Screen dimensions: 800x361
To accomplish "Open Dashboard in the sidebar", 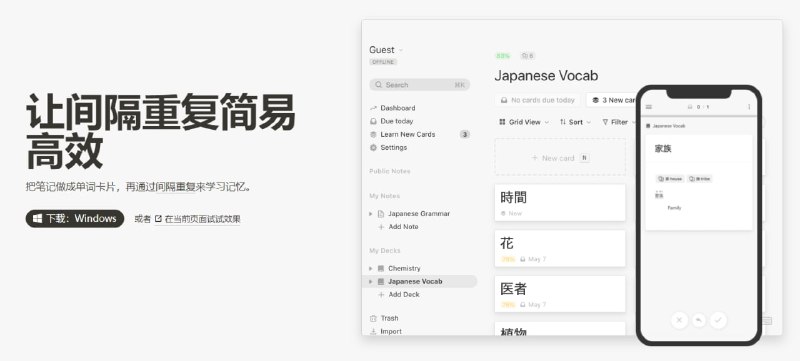I will click(x=397, y=108).
